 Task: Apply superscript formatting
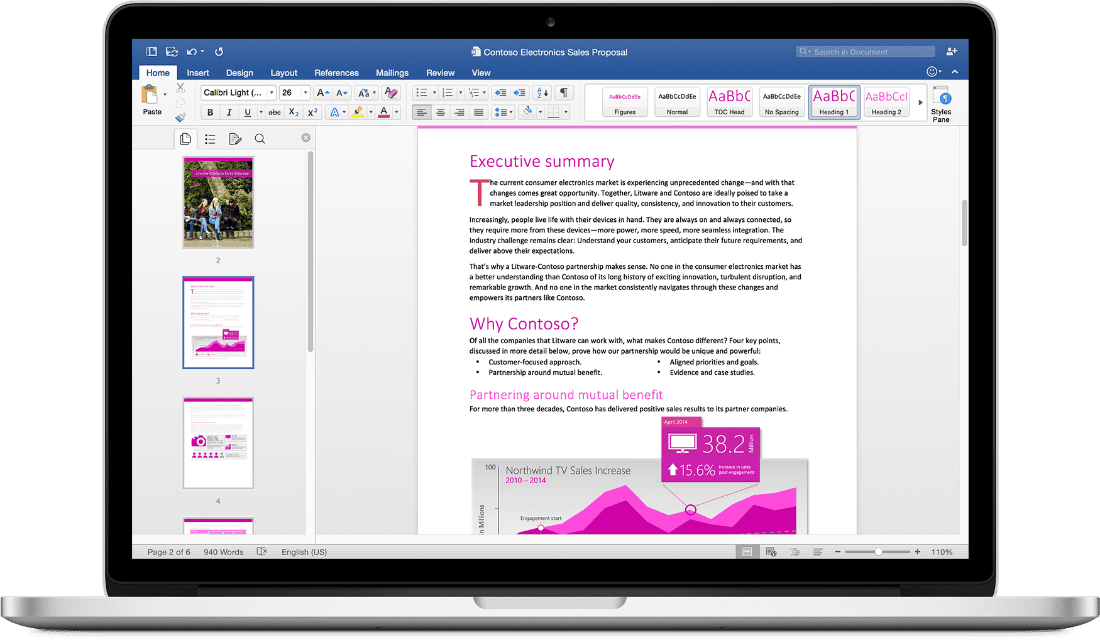(313, 112)
